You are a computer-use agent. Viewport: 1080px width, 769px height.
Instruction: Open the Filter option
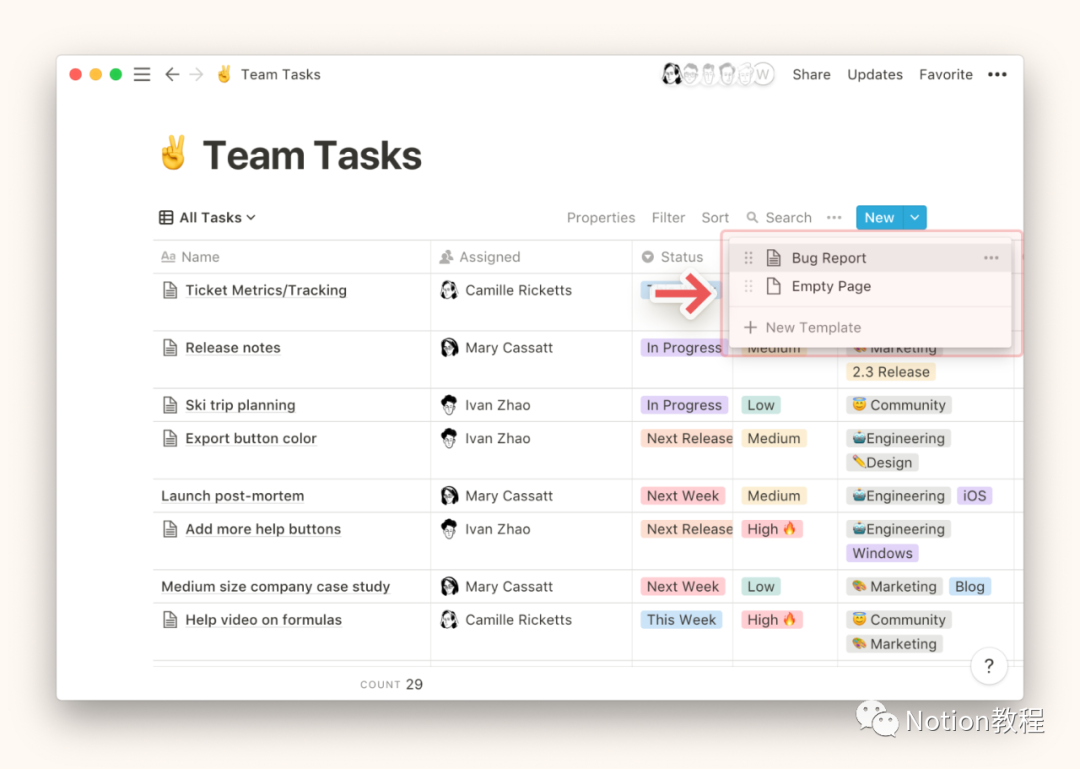[668, 218]
